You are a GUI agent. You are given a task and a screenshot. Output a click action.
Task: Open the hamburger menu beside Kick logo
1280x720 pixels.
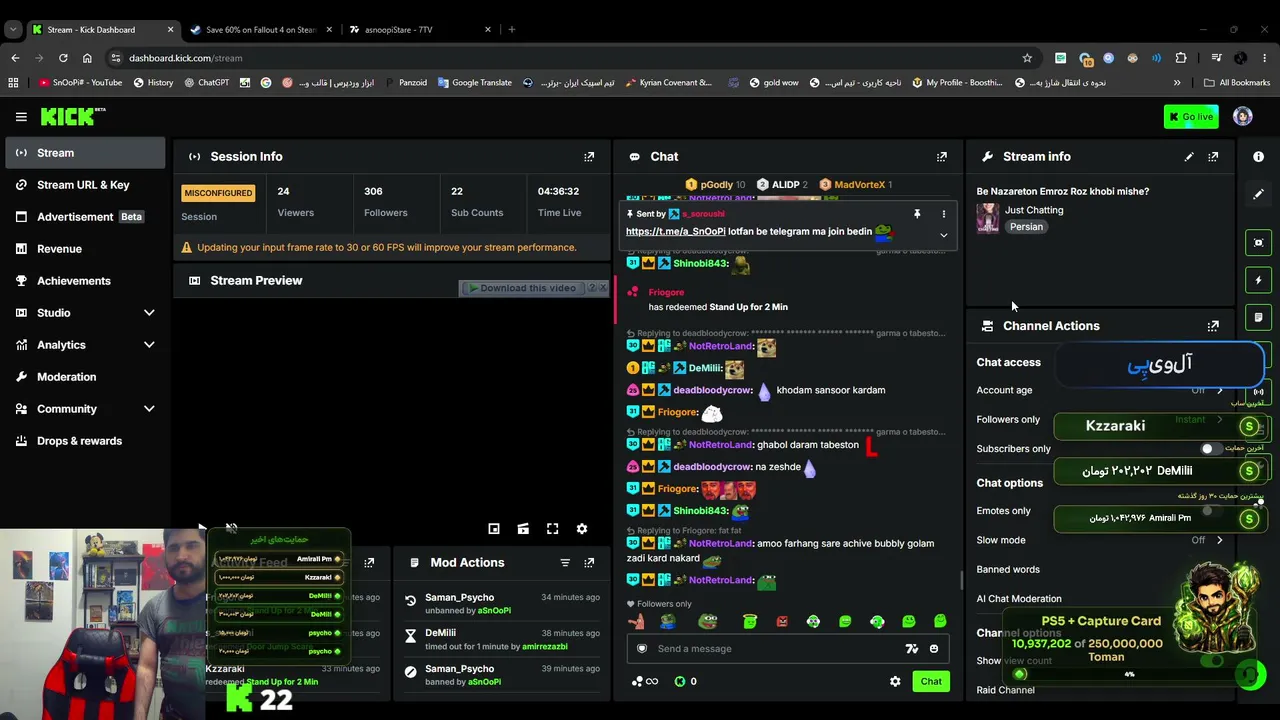coord(21,117)
